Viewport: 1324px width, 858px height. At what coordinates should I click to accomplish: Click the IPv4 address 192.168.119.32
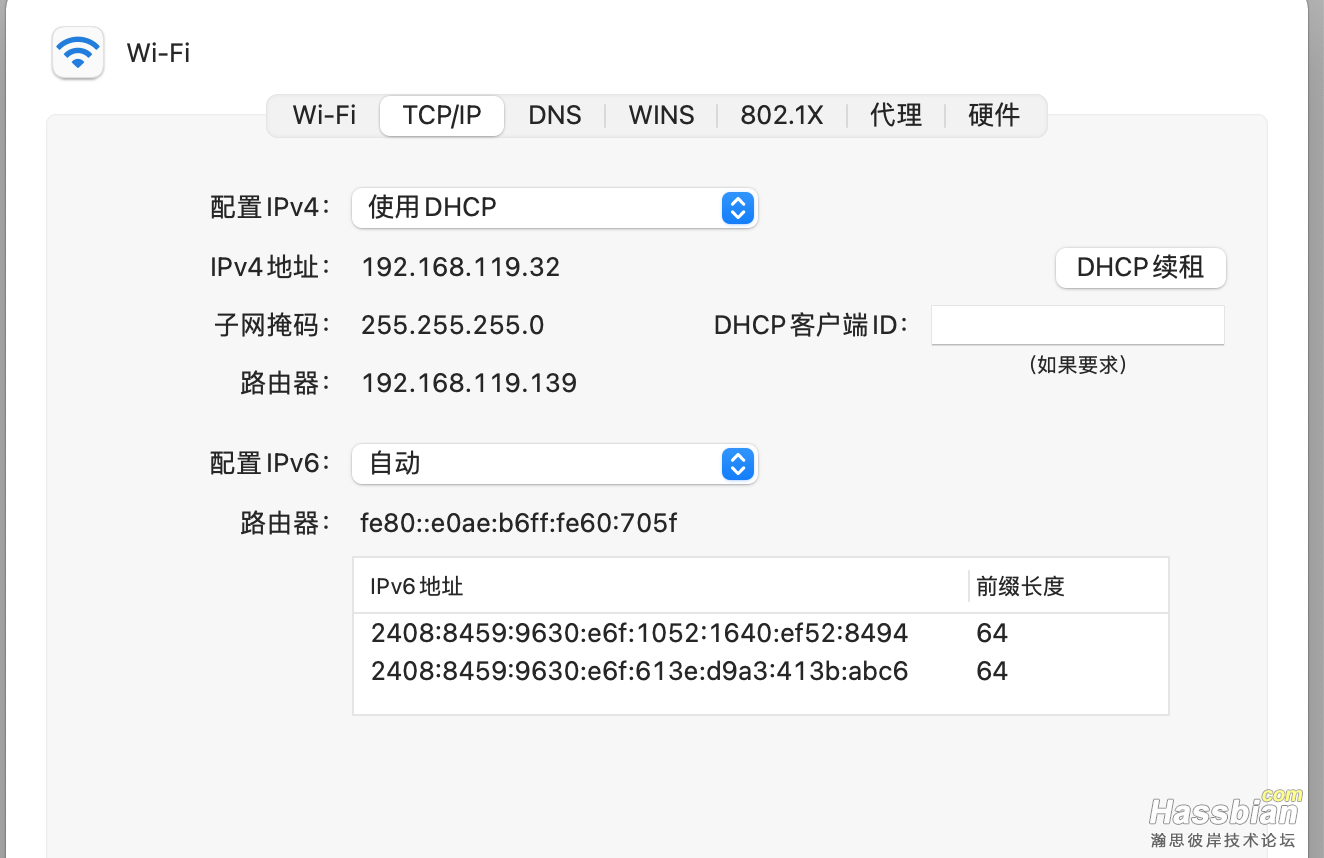[x=461, y=267]
